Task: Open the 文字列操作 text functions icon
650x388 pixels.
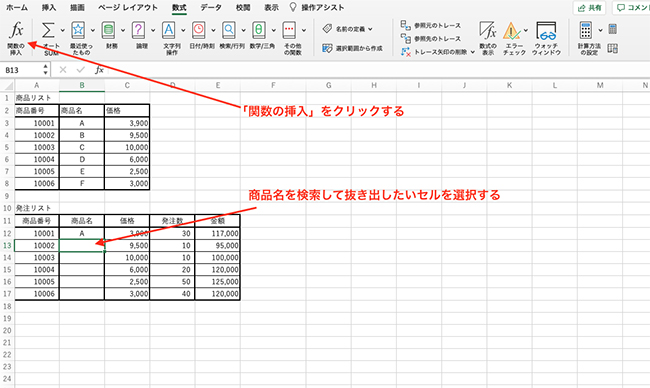Action: tap(169, 30)
